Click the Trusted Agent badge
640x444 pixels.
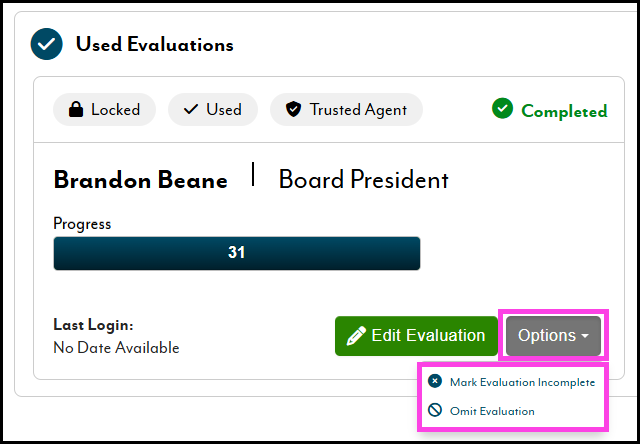346,109
